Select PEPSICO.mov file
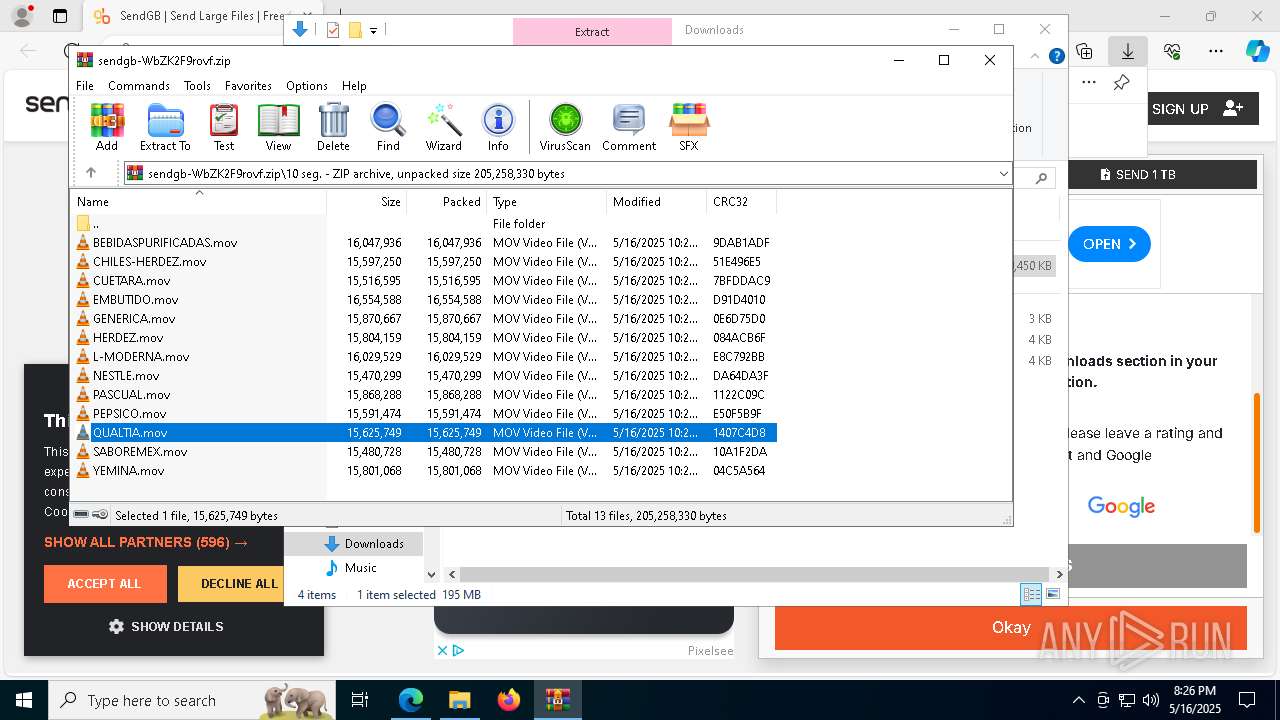Screen dimensions: 1280x720 [x=129, y=414]
